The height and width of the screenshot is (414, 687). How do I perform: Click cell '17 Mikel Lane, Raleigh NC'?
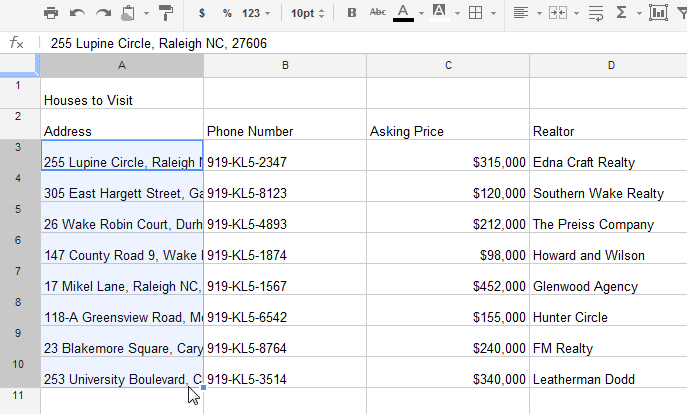tap(122, 280)
